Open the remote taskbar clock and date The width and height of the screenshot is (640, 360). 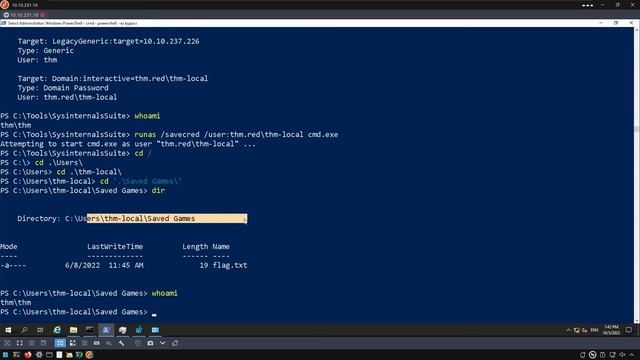(x=611, y=330)
